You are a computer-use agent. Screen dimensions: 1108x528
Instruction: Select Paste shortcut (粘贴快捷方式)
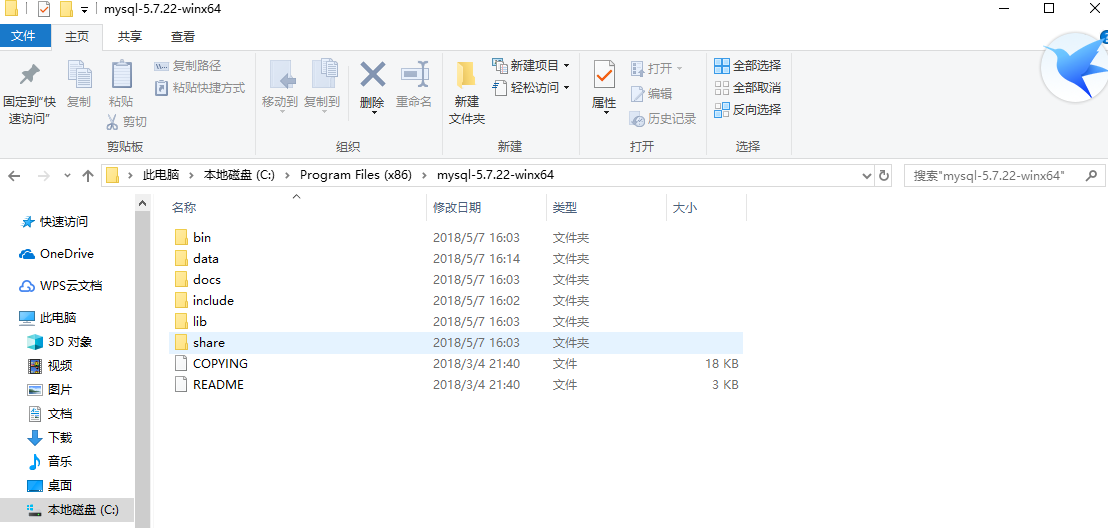click(199, 88)
